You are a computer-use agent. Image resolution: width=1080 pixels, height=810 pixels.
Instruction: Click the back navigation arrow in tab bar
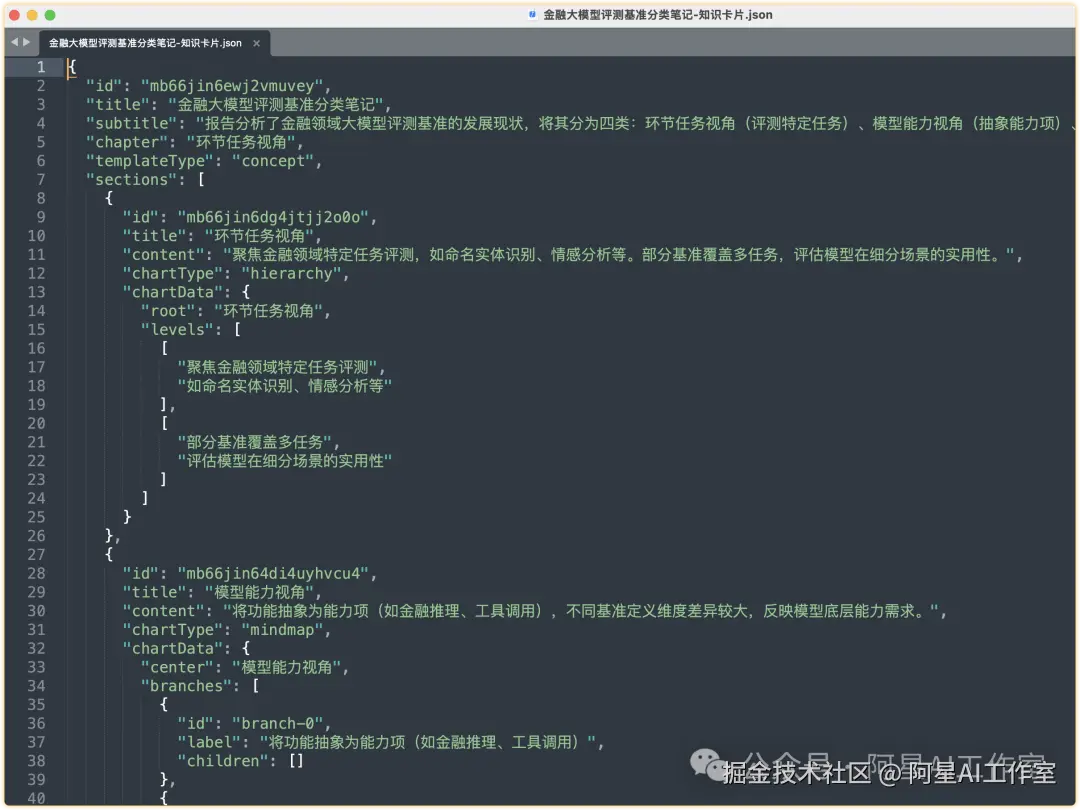(14, 42)
